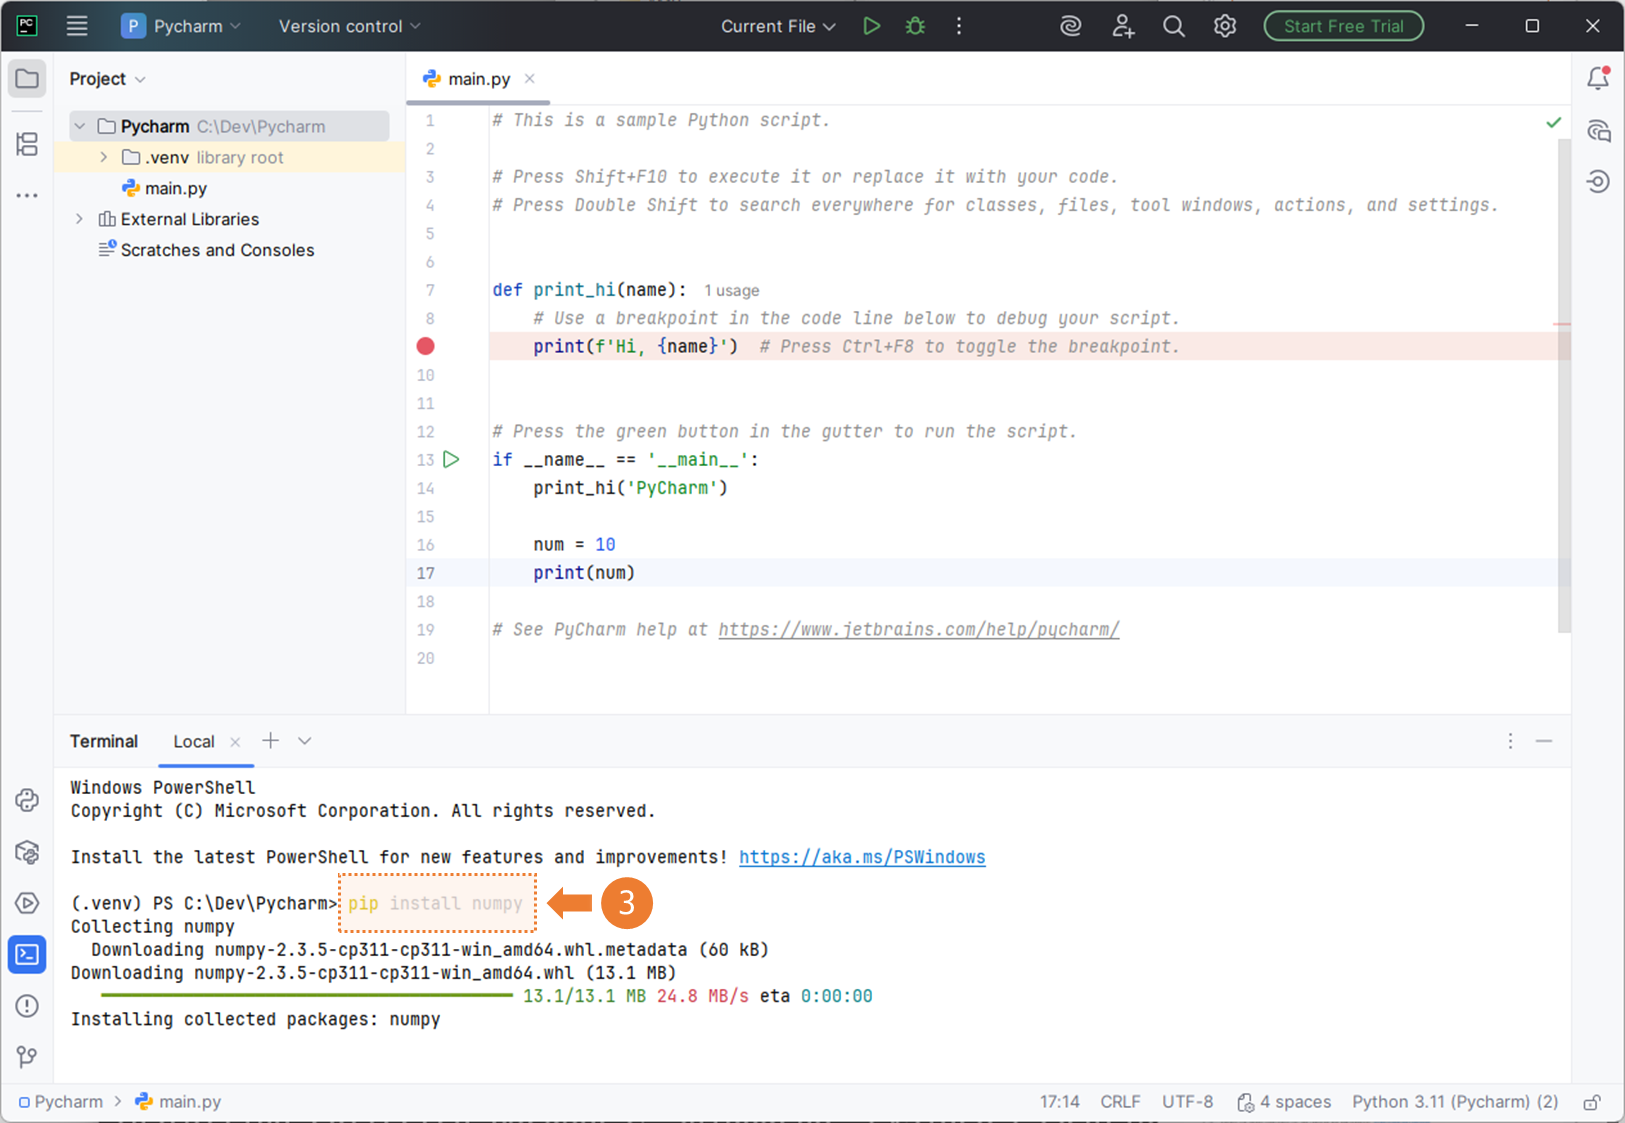
Task: Click the editor vertical scrollbar
Action: click(x=1564, y=385)
